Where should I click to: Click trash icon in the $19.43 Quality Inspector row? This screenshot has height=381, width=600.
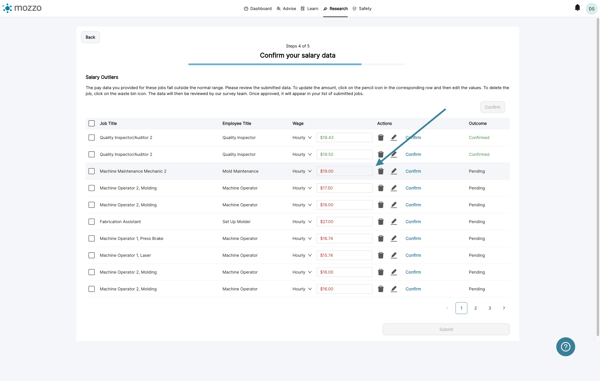coord(380,137)
